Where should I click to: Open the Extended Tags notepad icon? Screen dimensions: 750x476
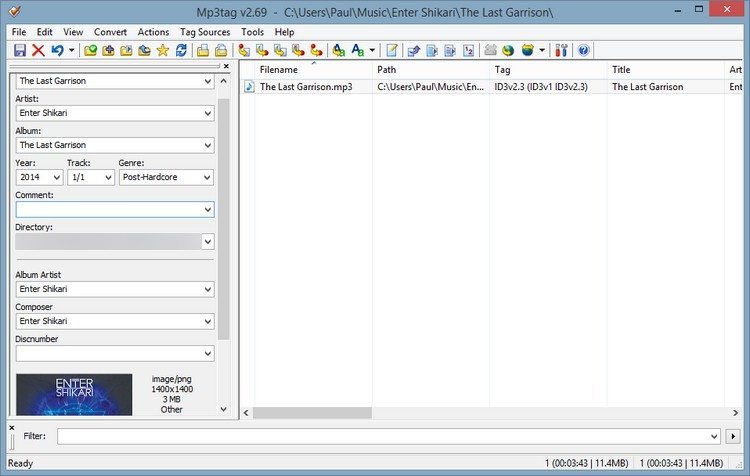[x=392, y=50]
